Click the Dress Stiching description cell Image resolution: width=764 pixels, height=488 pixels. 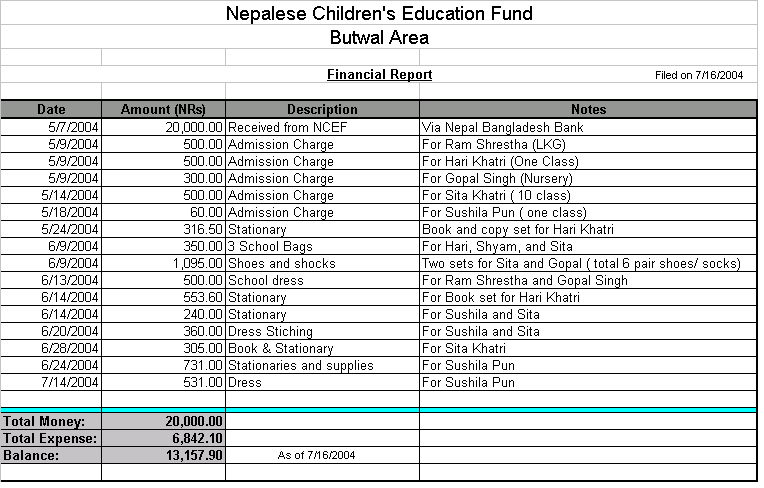322,331
